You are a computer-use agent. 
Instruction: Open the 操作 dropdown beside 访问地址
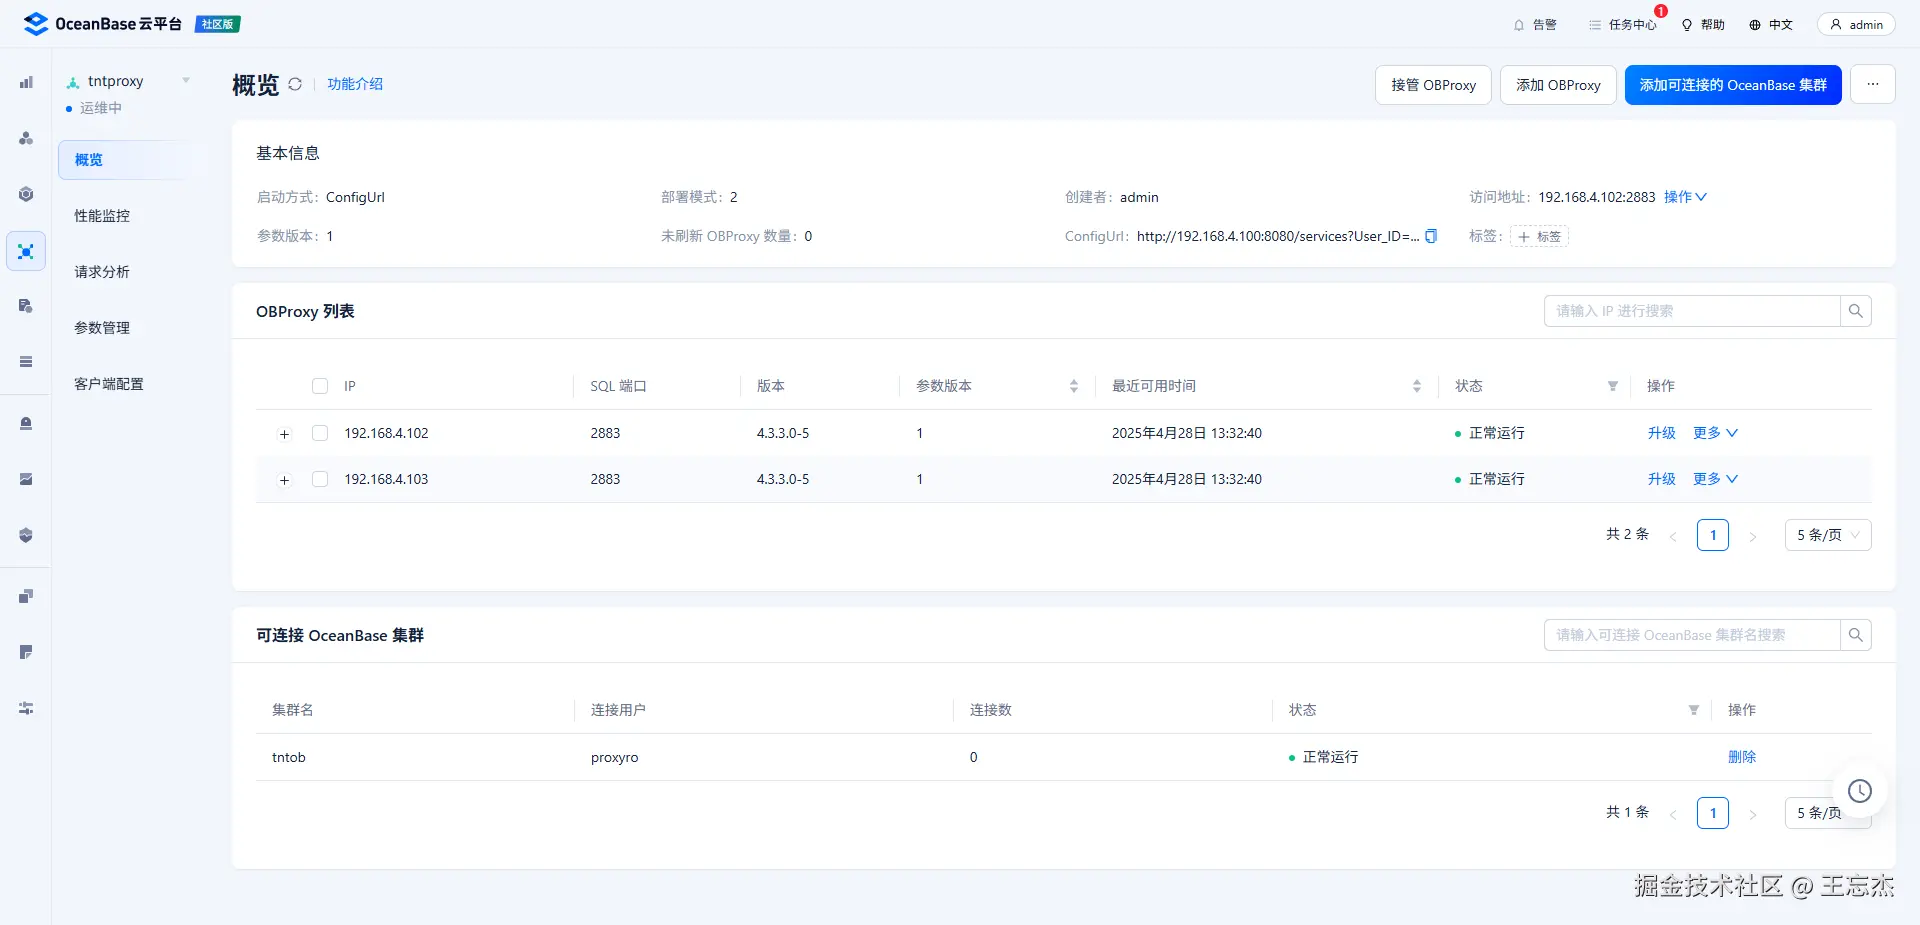click(1685, 197)
